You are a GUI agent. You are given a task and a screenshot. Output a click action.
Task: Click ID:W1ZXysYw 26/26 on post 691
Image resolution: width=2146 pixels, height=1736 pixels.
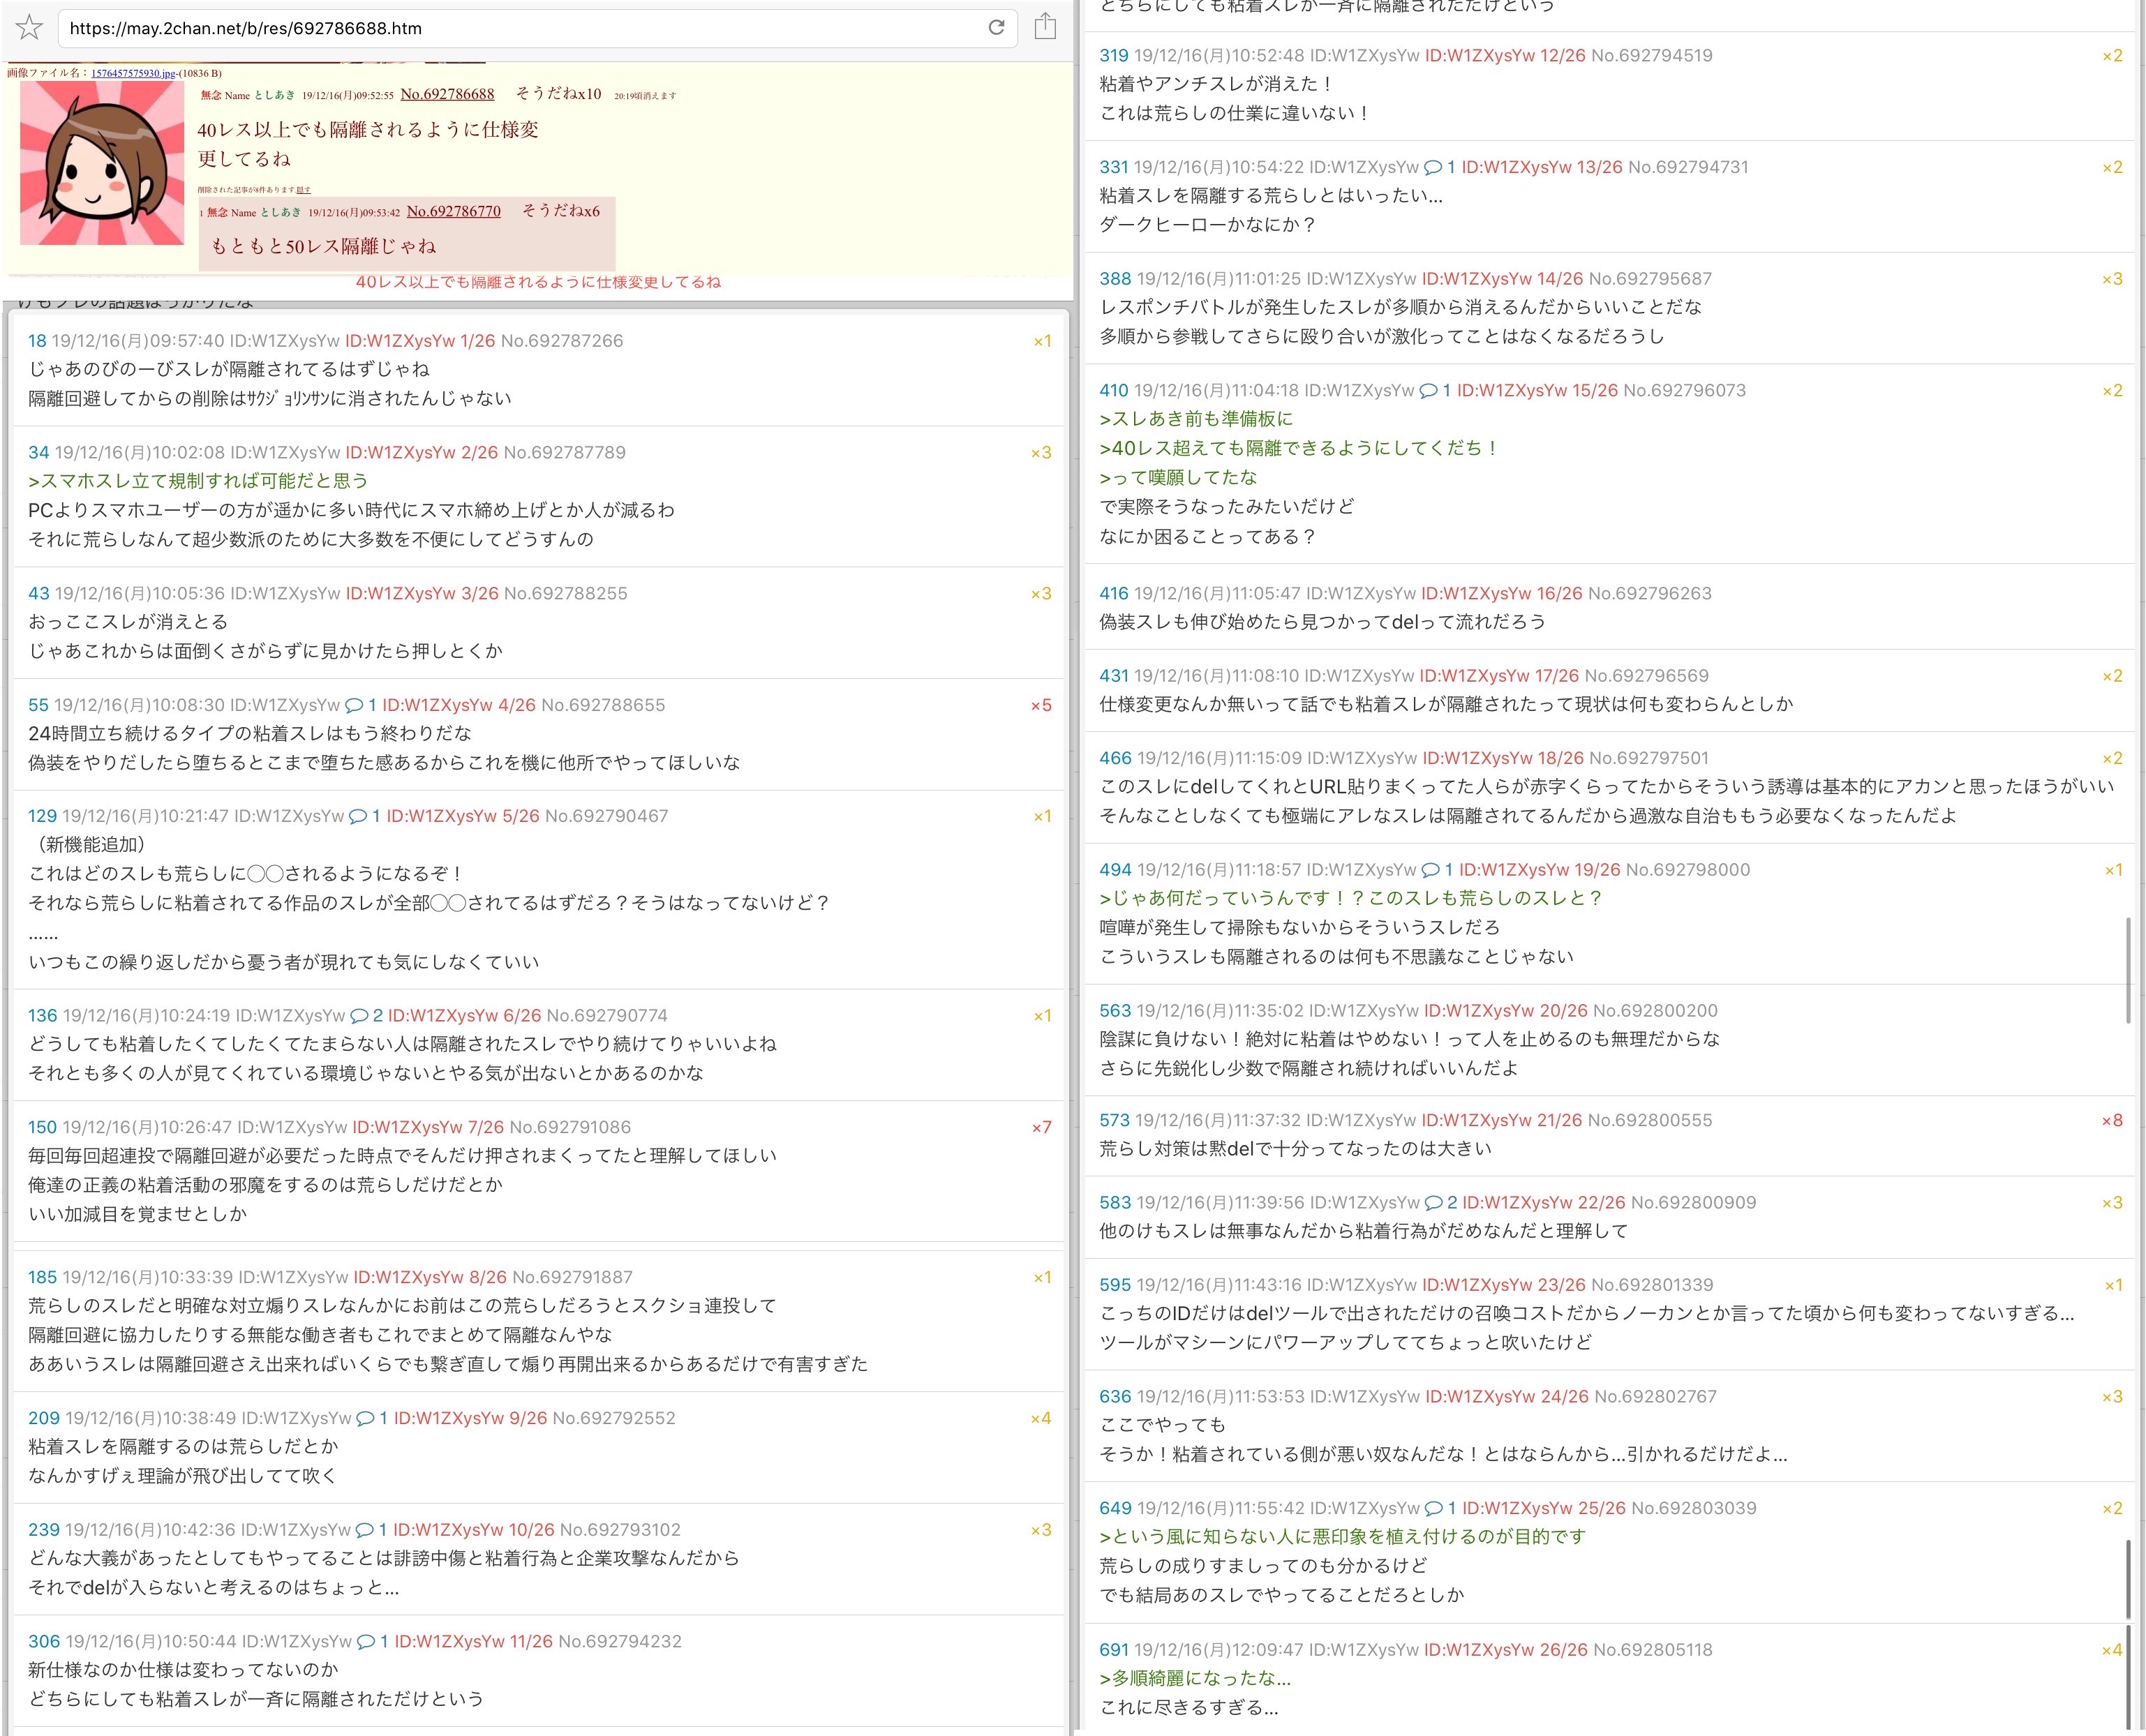[x=1506, y=1649]
